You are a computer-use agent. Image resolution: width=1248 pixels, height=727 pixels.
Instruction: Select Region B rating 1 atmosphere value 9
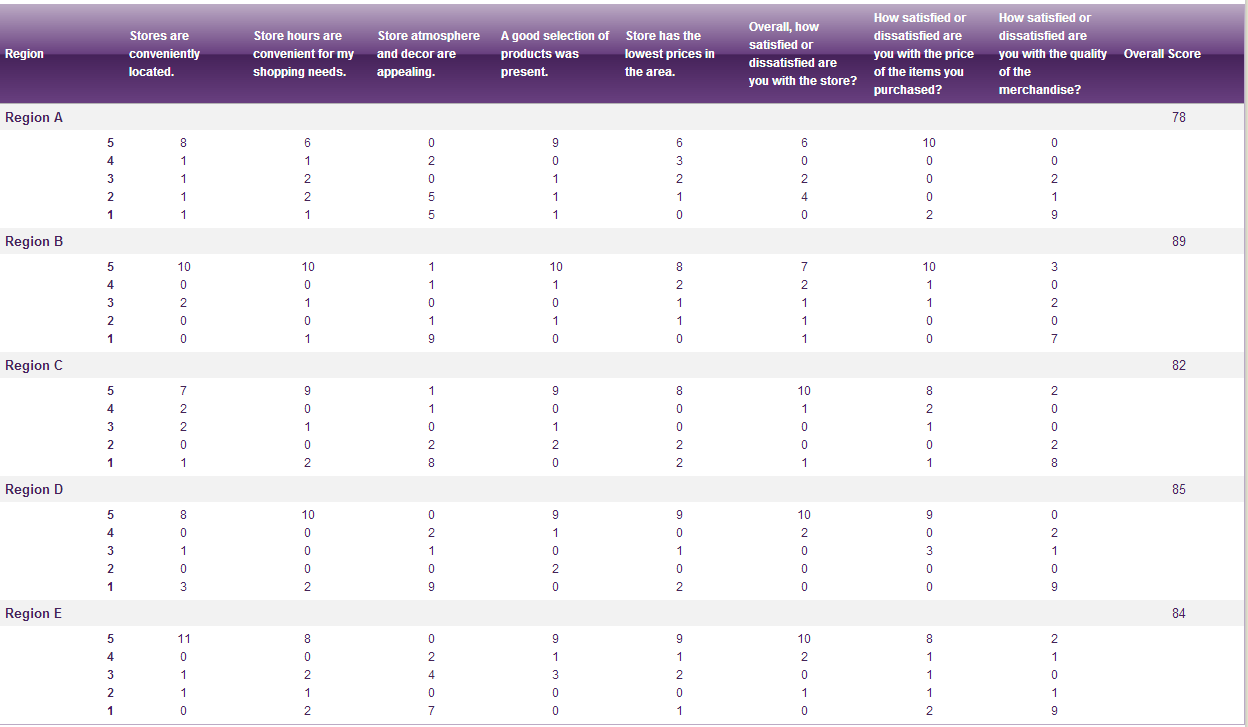[431, 339]
